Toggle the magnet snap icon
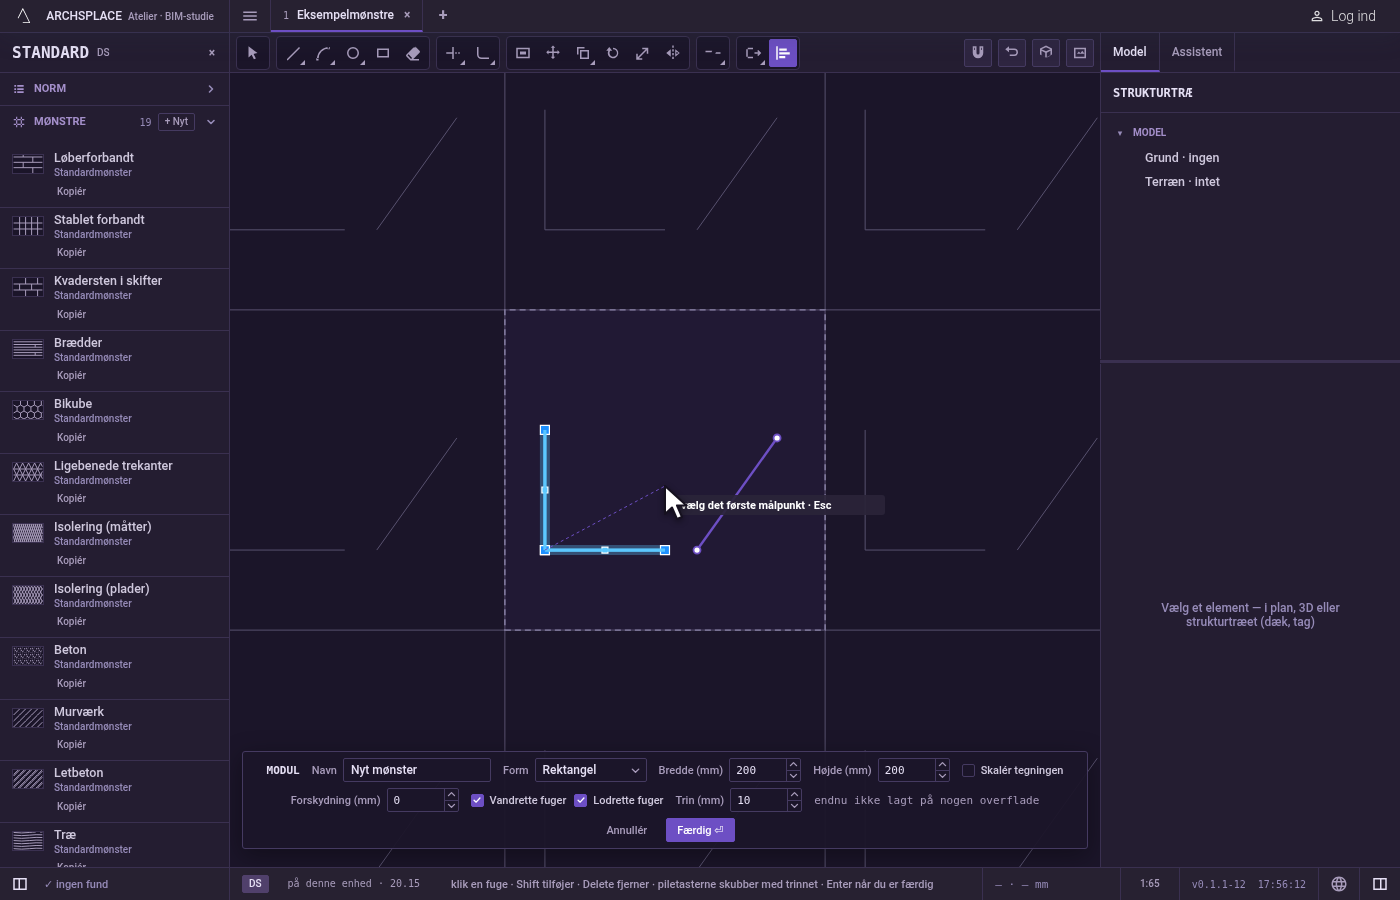Screen dimensions: 1400x900 click(x=978, y=53)
